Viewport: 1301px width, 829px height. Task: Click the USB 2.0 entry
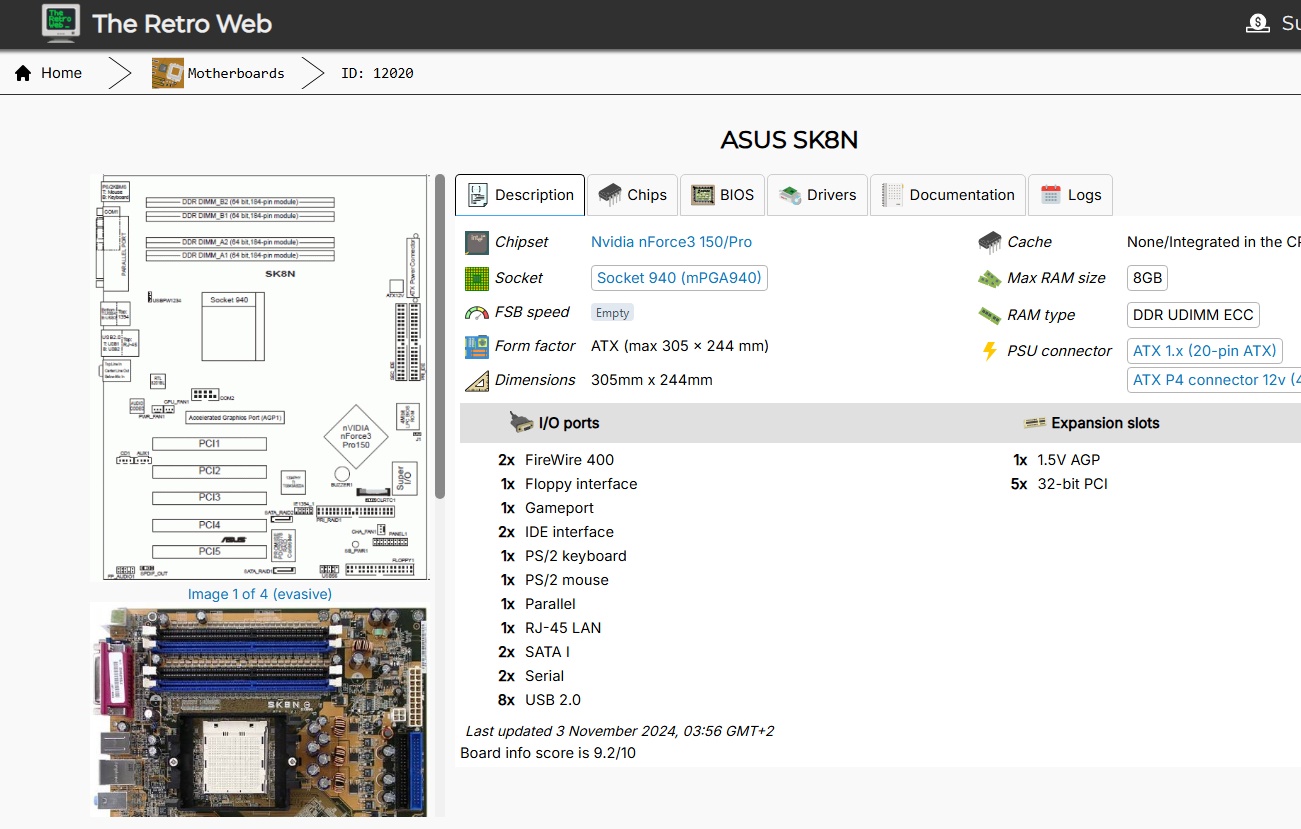[x=539, y=700]
